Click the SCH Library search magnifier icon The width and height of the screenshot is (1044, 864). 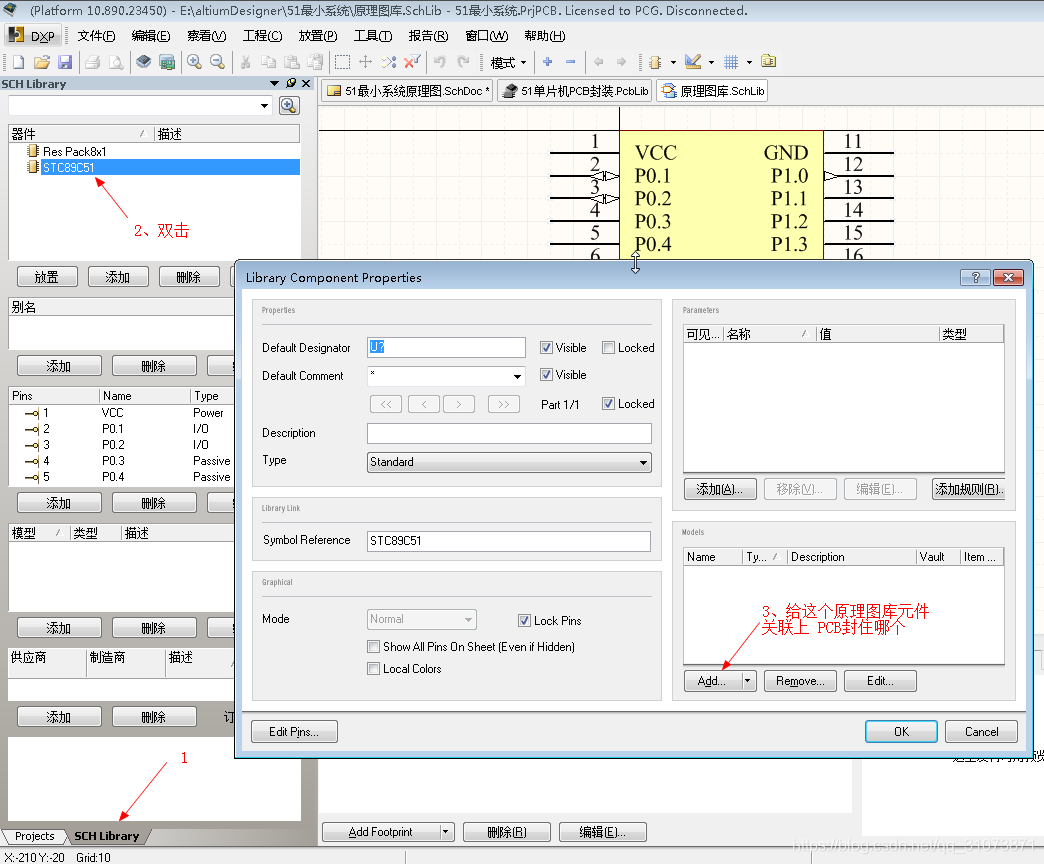coord(288,106)
